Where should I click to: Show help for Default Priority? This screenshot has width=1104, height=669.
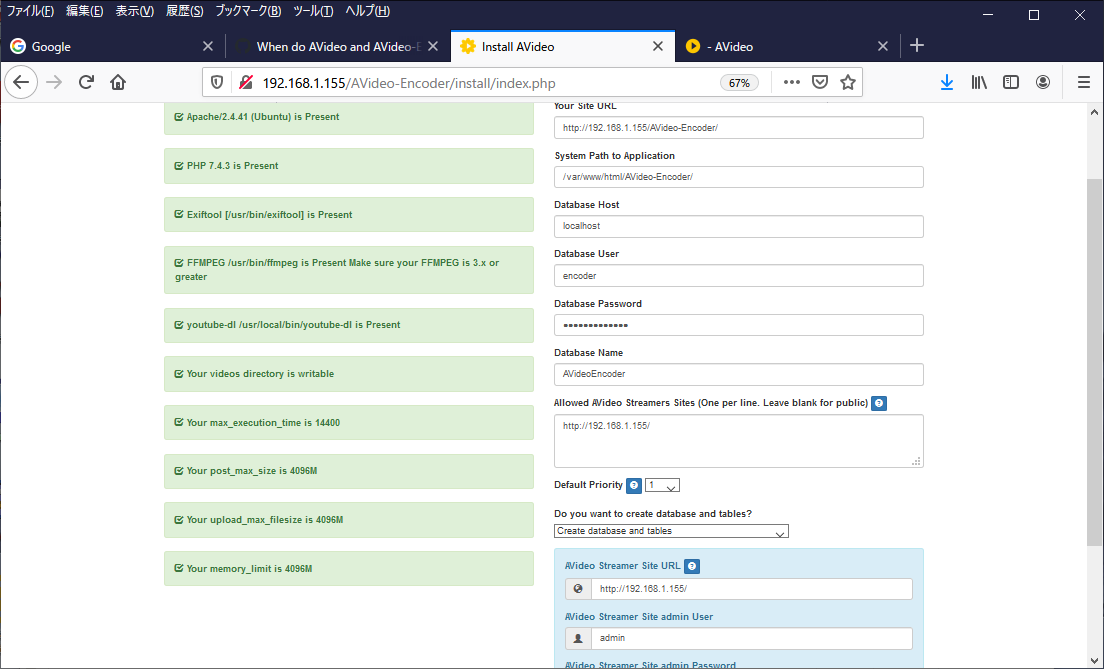coord(634,485)
